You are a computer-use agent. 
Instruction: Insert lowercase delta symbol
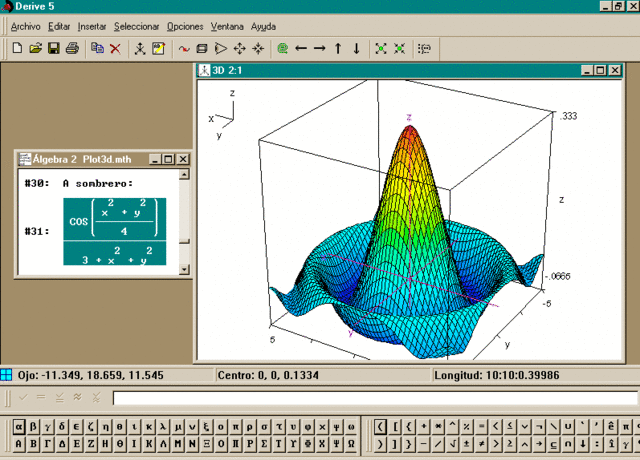pos(62,427)
